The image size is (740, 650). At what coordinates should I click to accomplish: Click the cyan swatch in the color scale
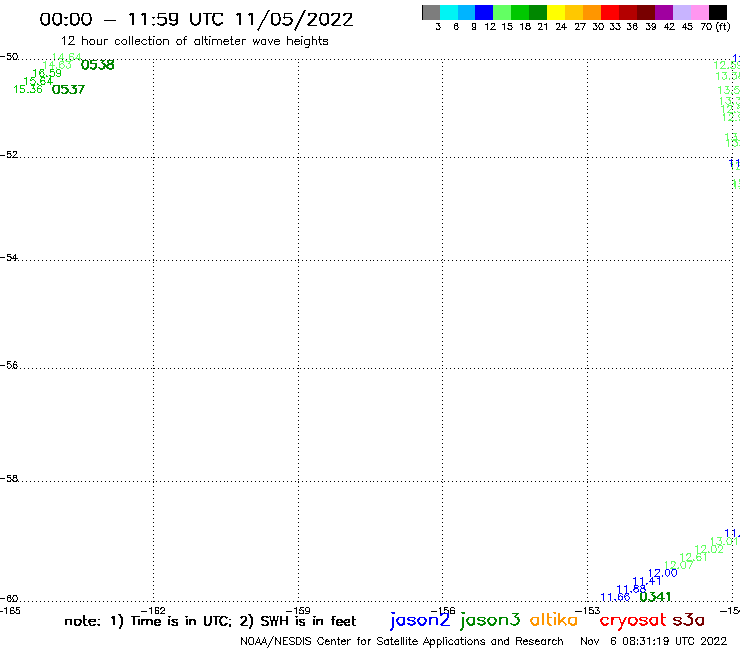tap(449, 13)
